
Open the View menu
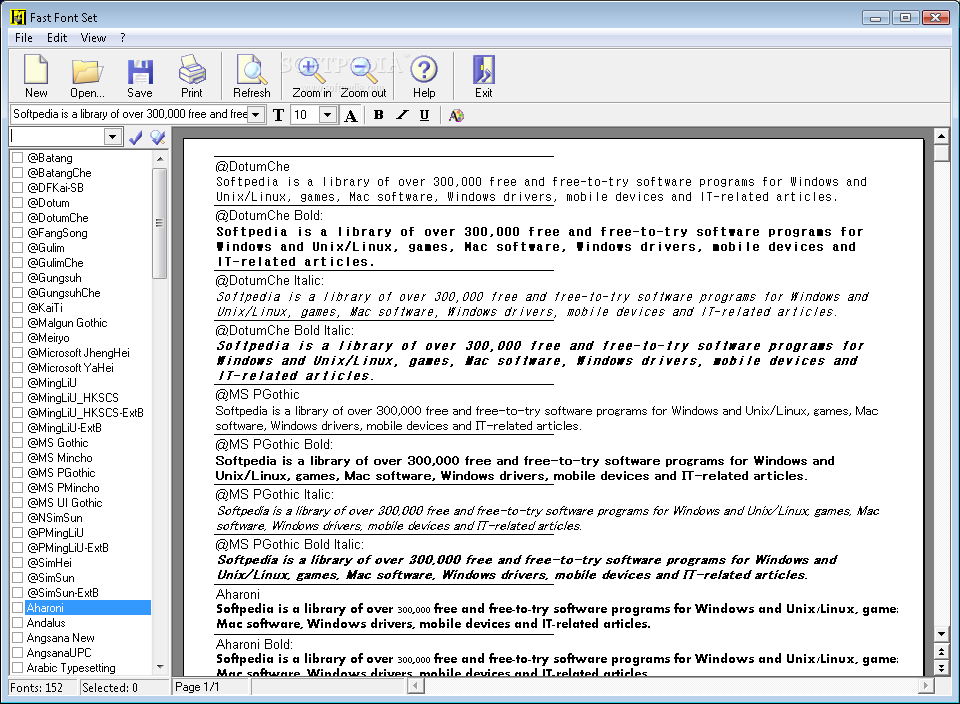[x=93, y=38]
